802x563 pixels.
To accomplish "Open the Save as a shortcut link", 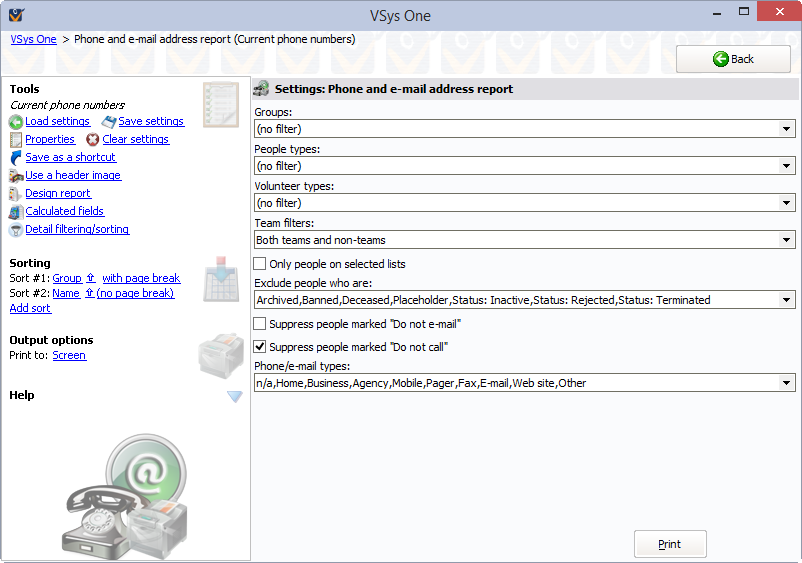I will pos(70,158).
